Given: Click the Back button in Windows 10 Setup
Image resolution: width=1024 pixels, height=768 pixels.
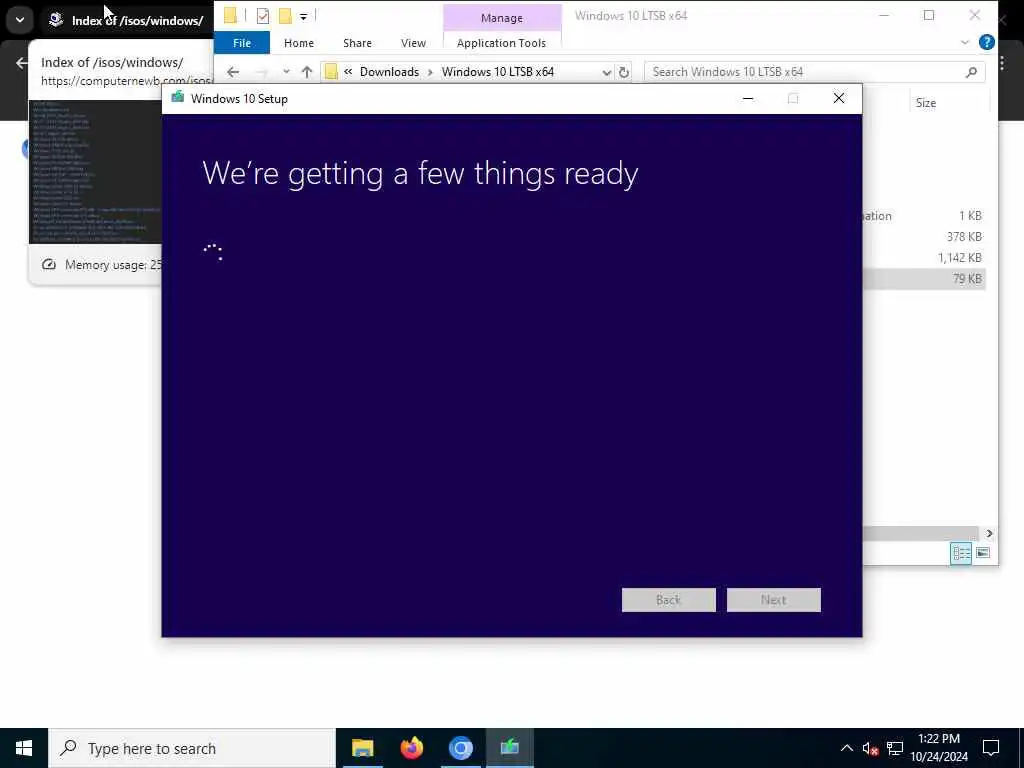Looking at the screenshot, I should 668,600.
